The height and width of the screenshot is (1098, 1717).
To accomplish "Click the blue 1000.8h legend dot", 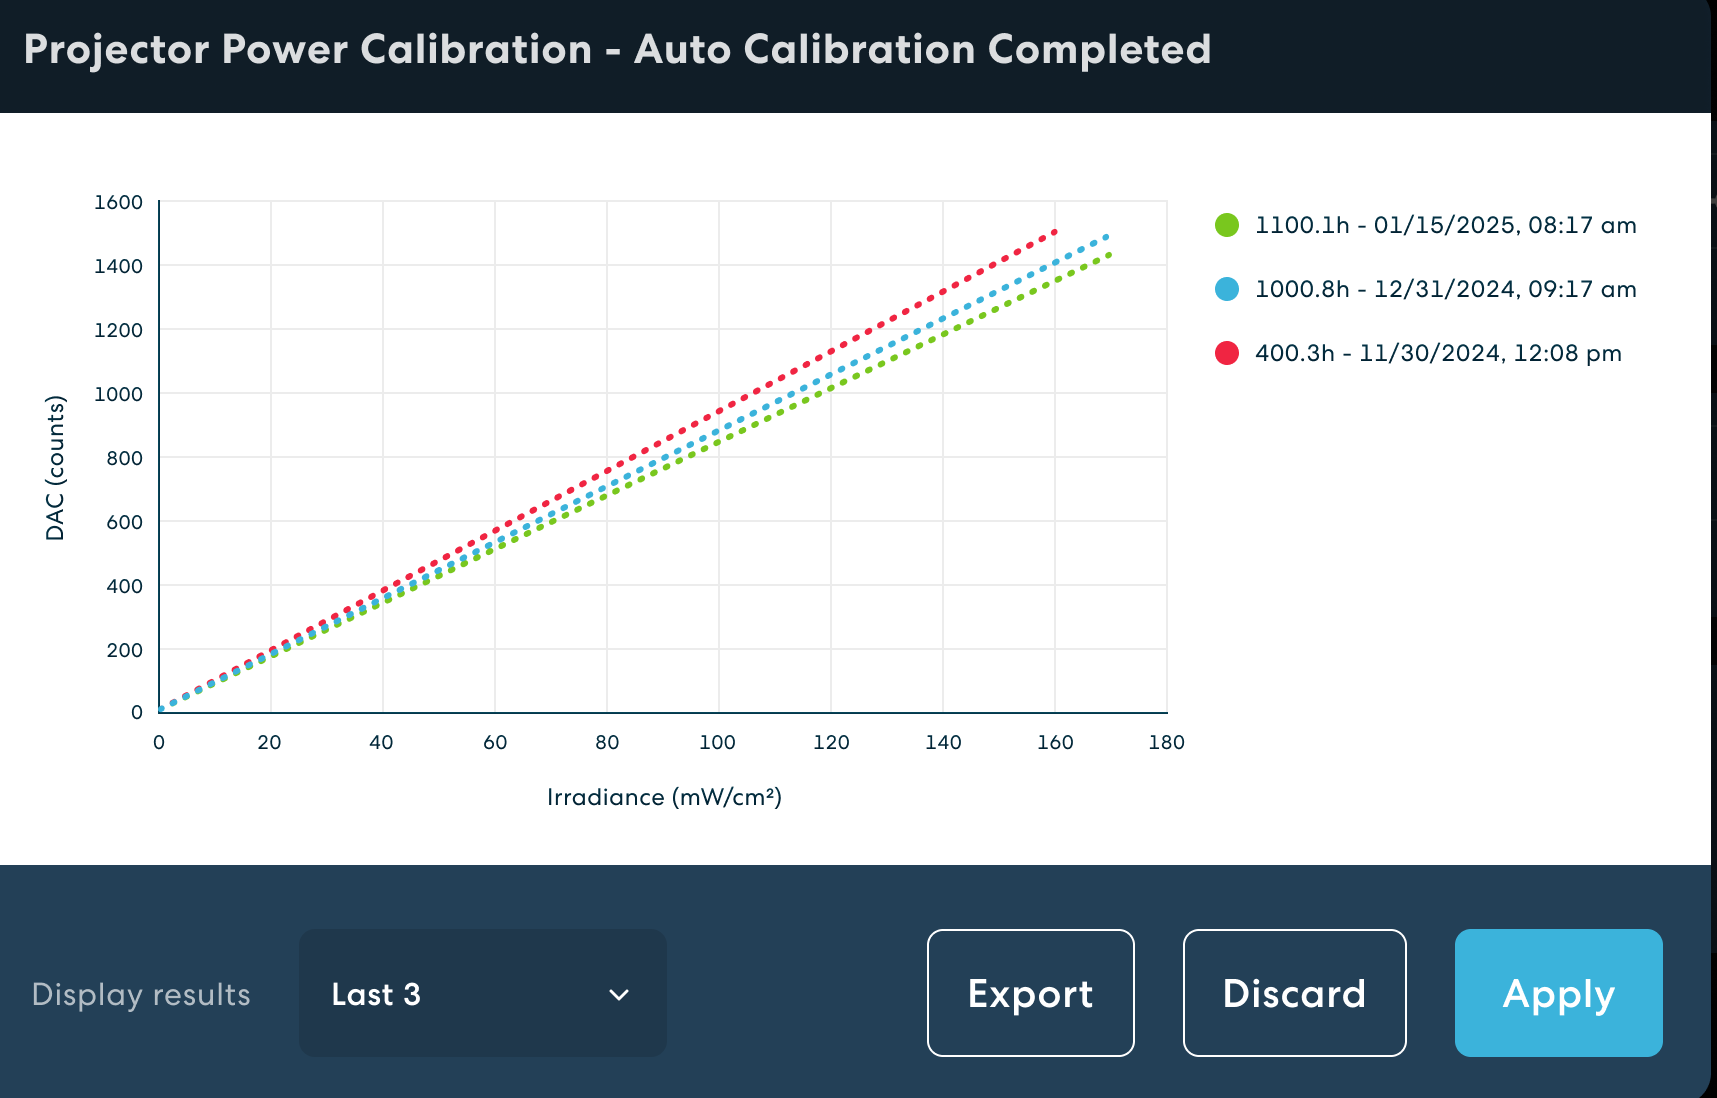I will coord(1227,289).
